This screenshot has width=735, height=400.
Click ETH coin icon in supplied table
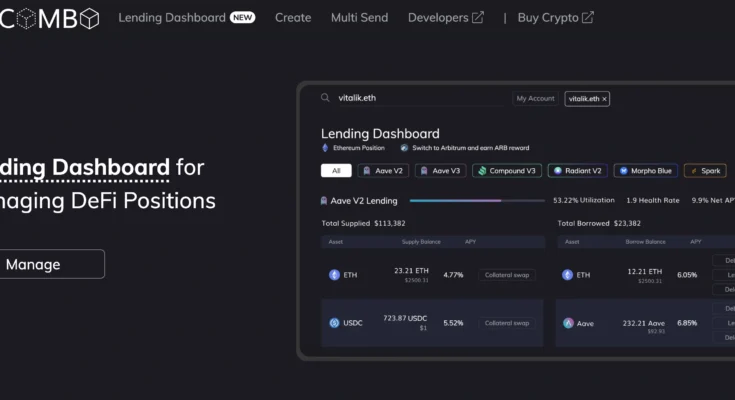(x=334, y=275)
